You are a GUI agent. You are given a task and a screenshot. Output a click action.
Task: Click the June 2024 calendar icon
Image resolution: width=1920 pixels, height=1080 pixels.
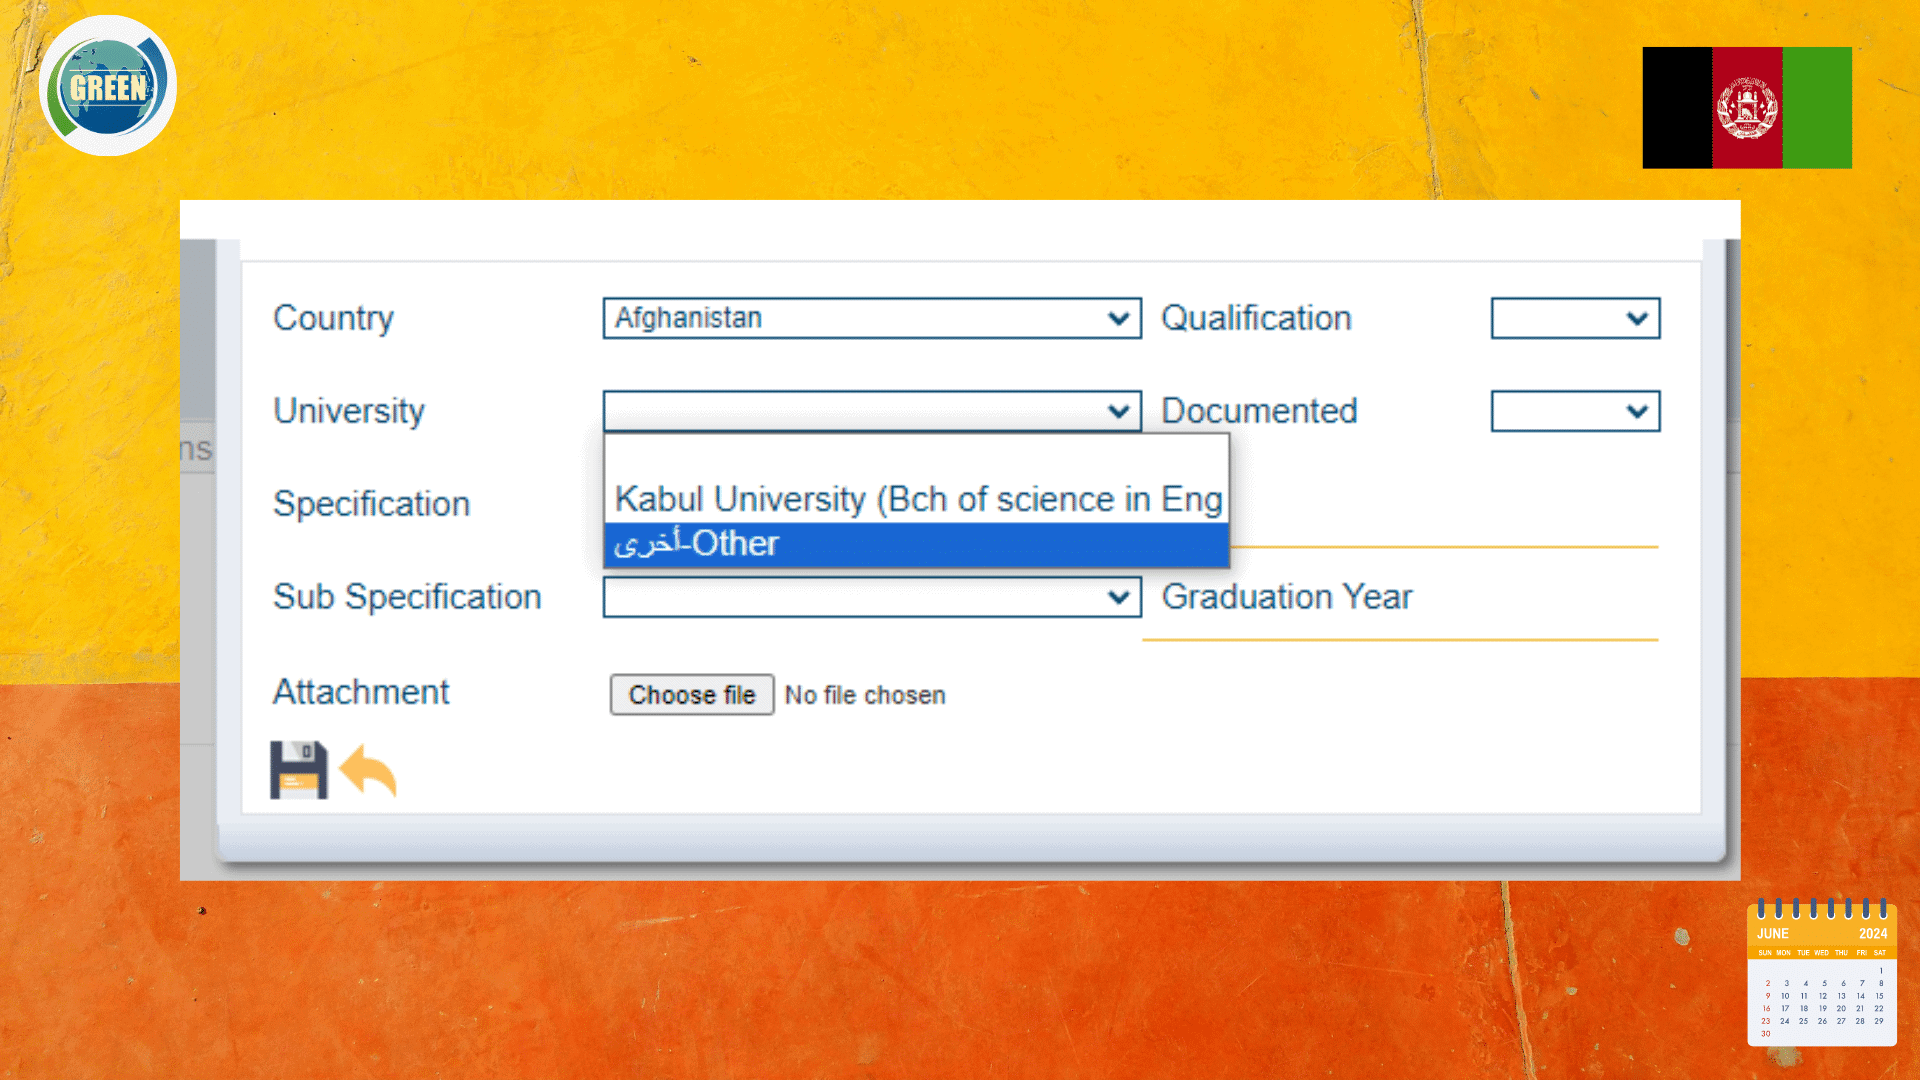1821,973
